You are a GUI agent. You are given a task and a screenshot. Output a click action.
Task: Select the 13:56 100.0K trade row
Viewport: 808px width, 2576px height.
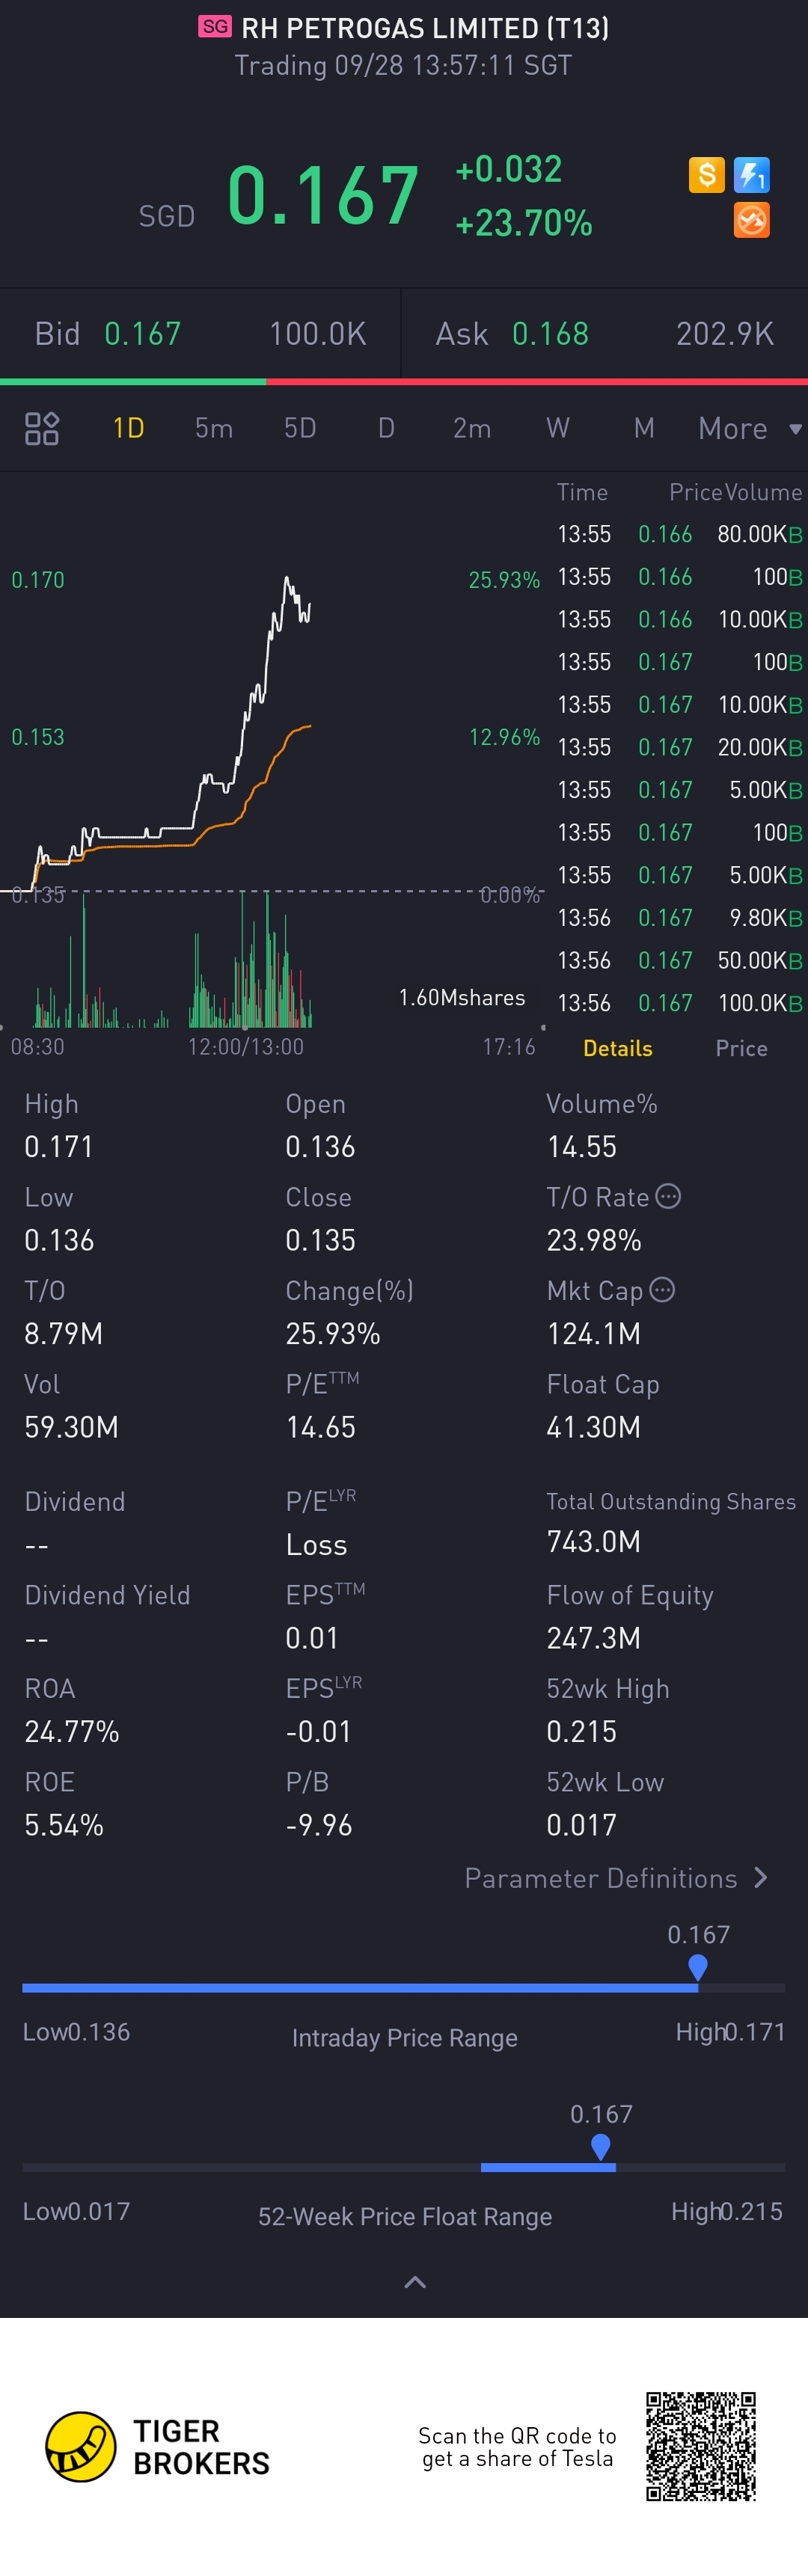[680, 1003]
